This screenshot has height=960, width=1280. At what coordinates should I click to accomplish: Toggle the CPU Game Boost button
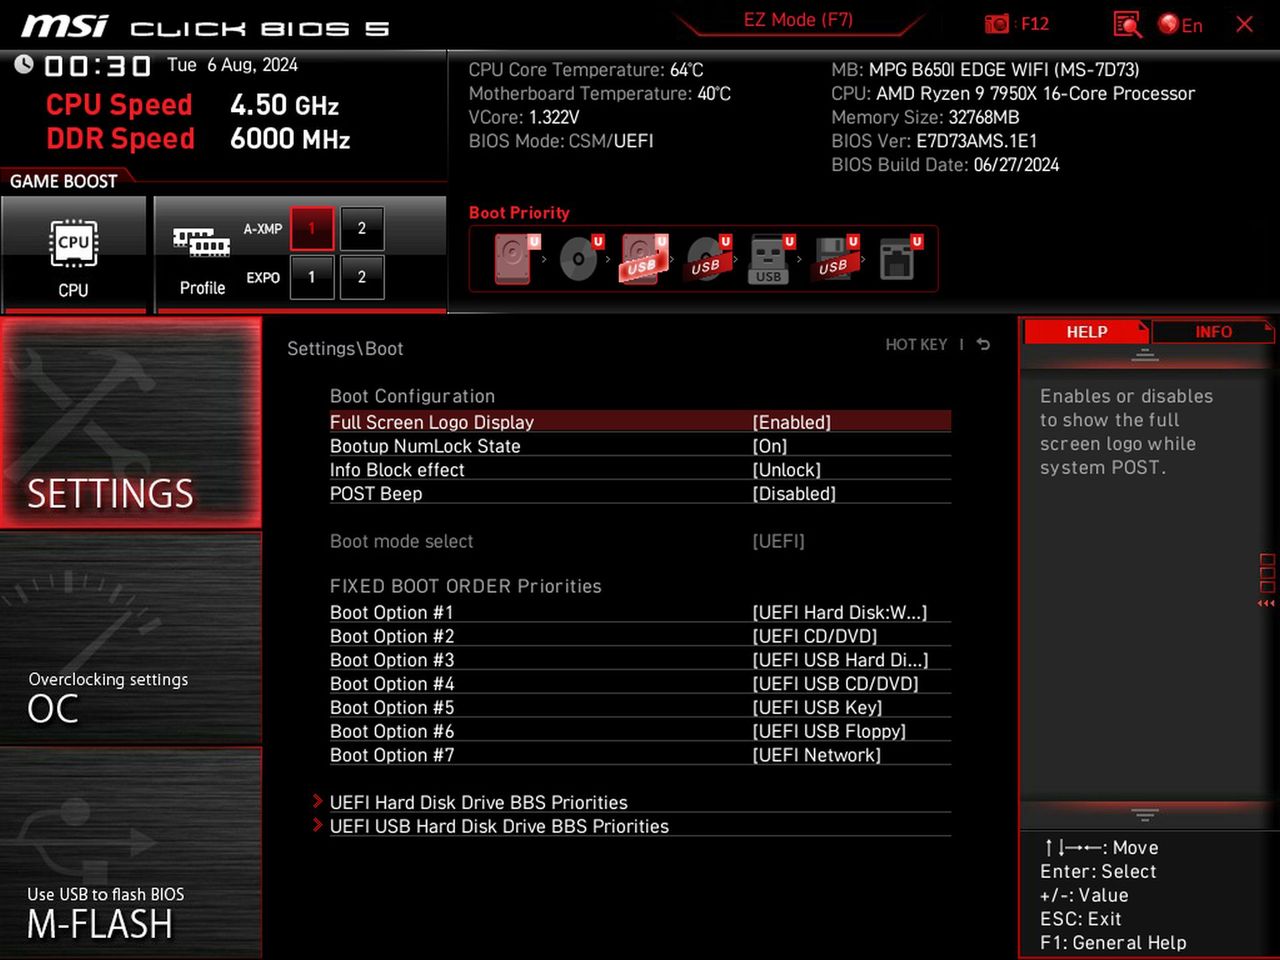pyautogui.click(x=73, y=255)
